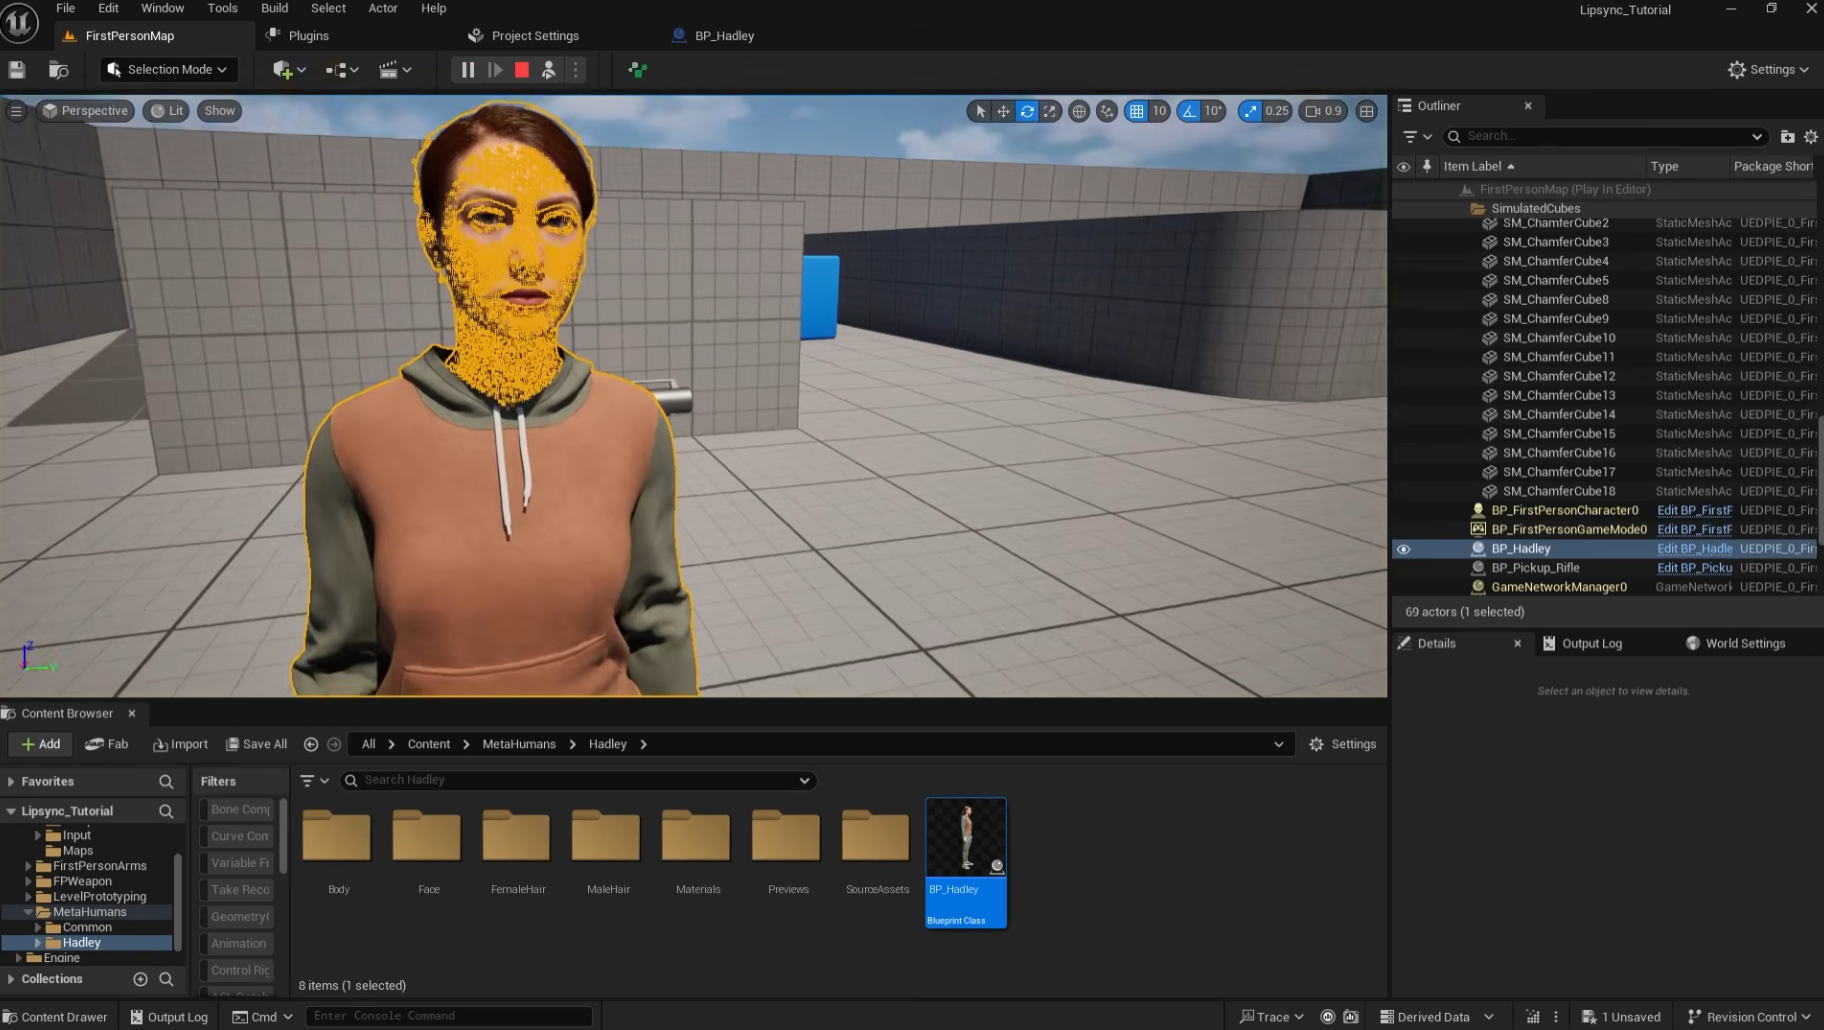1824x1030 pixels.
Task: Select the rotate transform gizmo tool
Action: 1027,111
